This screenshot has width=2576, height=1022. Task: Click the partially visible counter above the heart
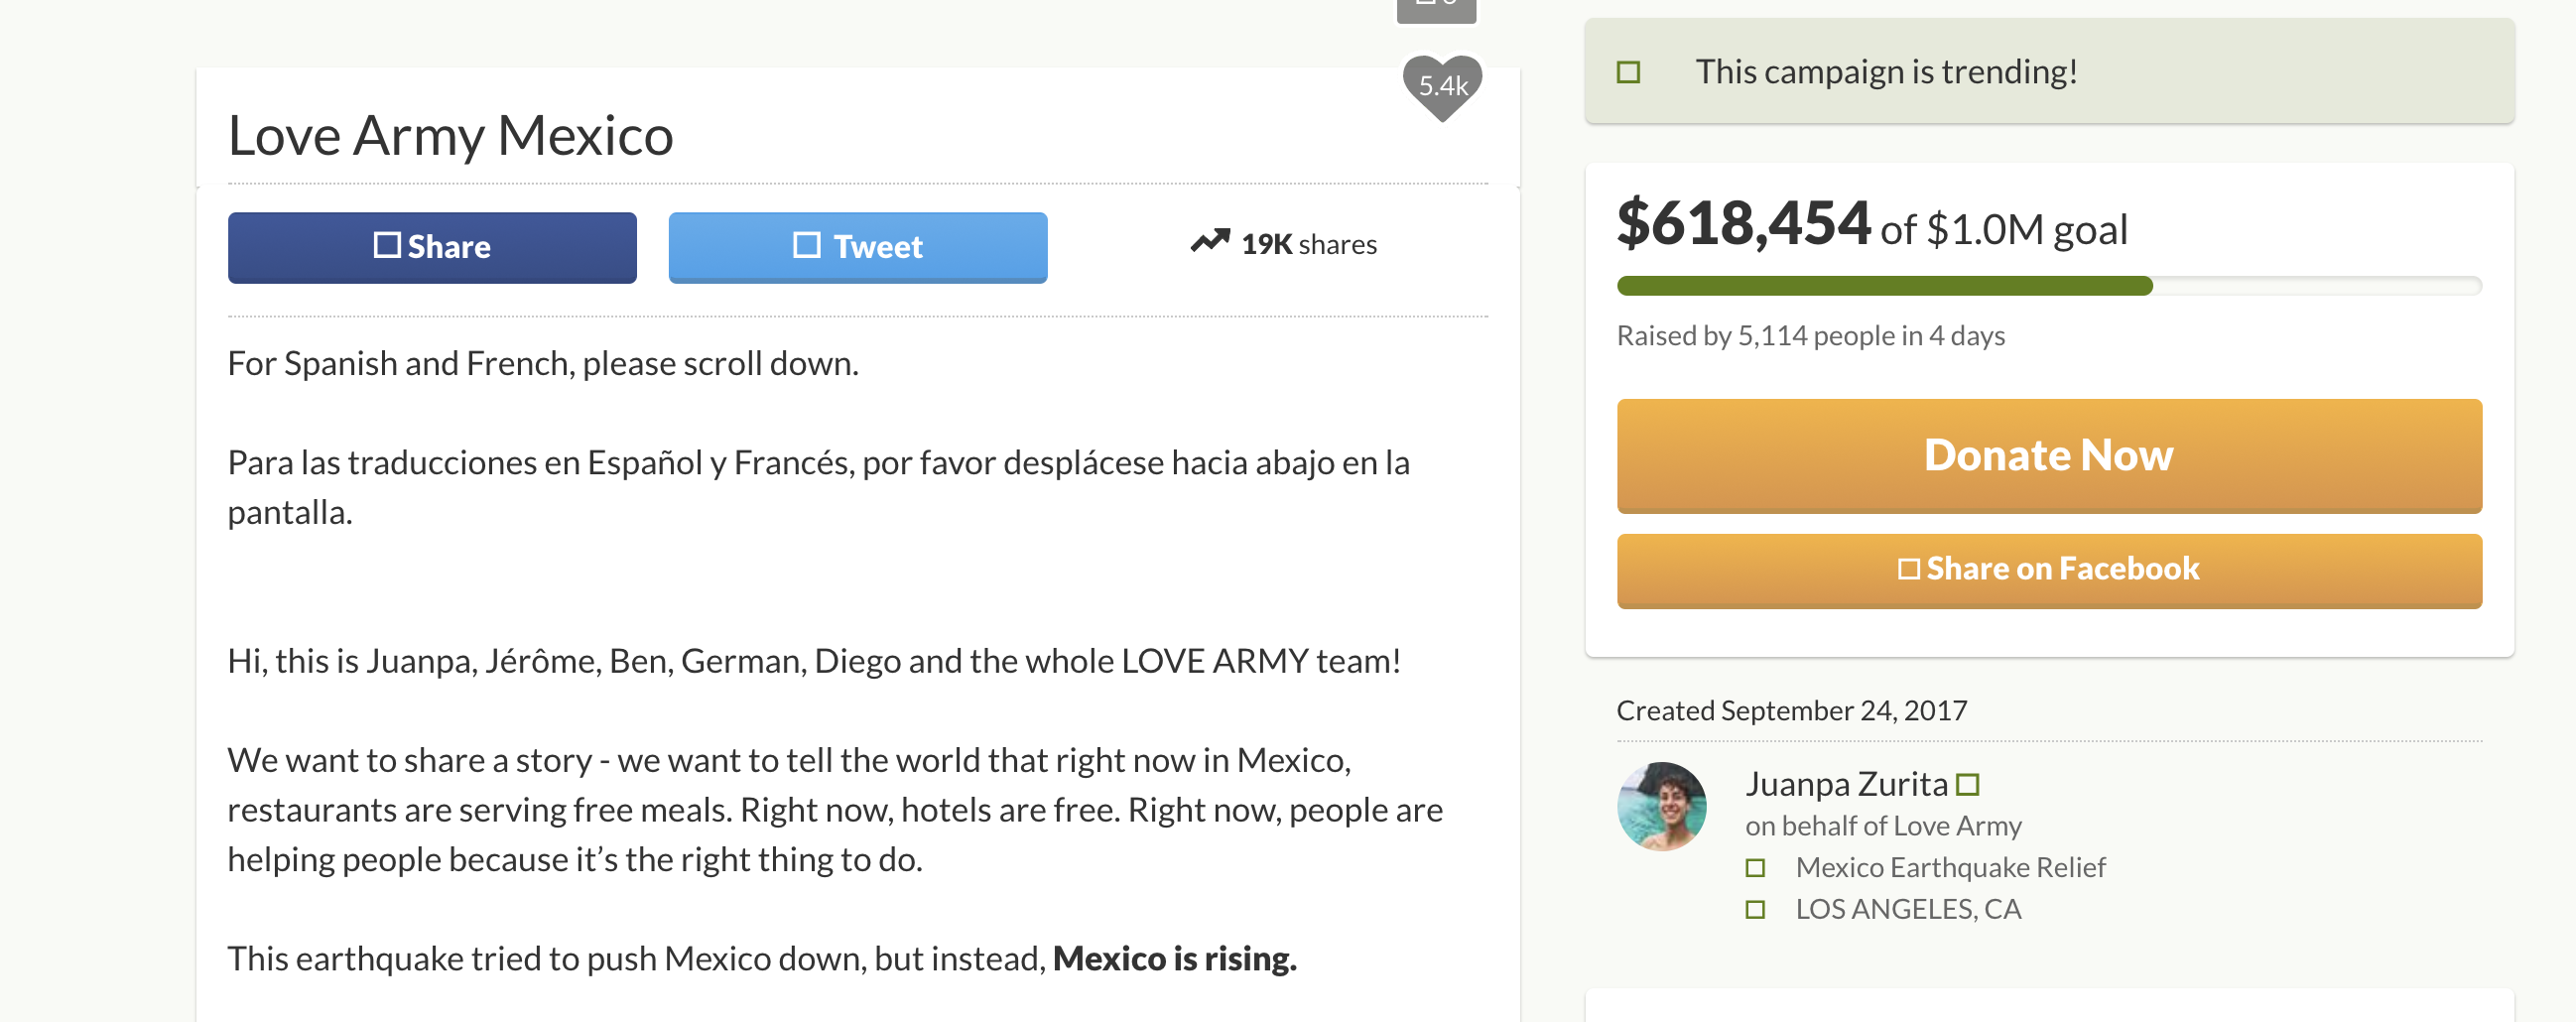[x=1436, y=8]
